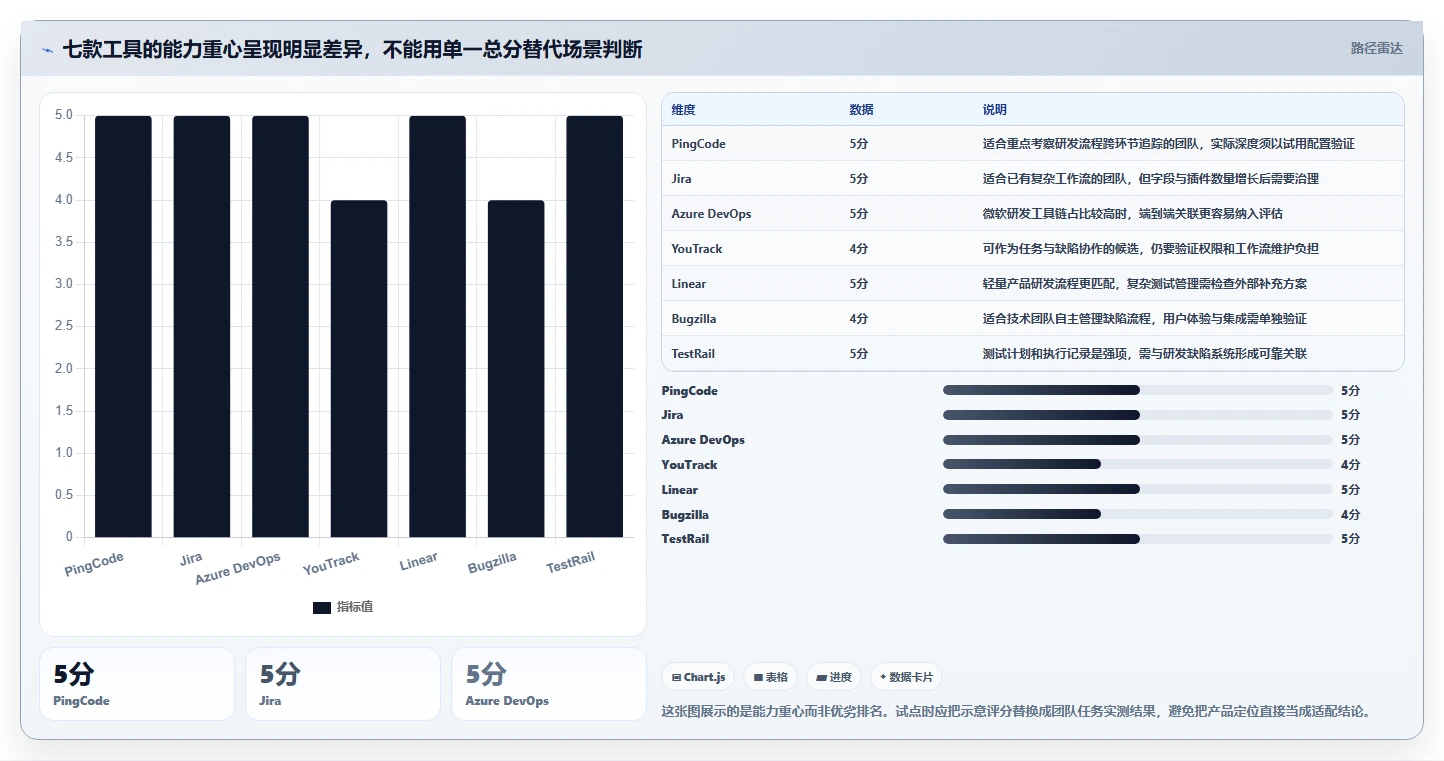Click description starting 适合已有复杂工作流
The height and width of the screenshot is (761, 1444).
pos(1151,179)
